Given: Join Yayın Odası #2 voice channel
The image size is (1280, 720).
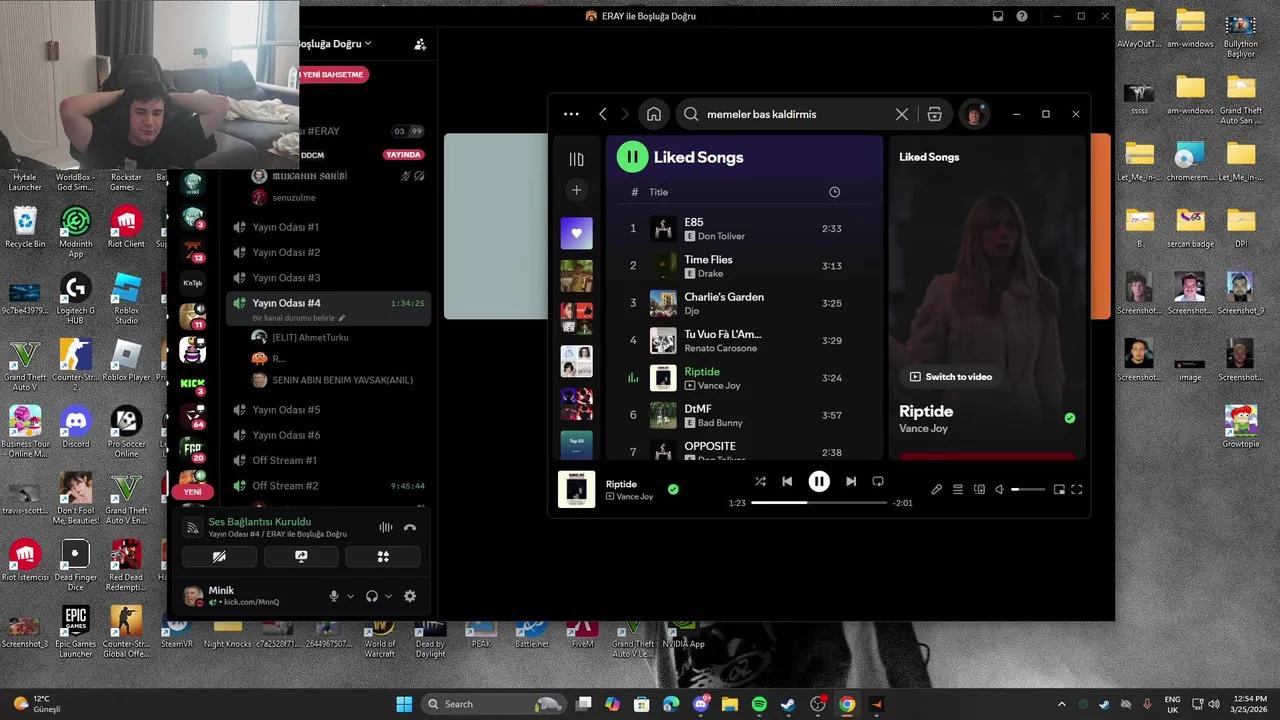Looking at the screenshot, I should (328, 252).
